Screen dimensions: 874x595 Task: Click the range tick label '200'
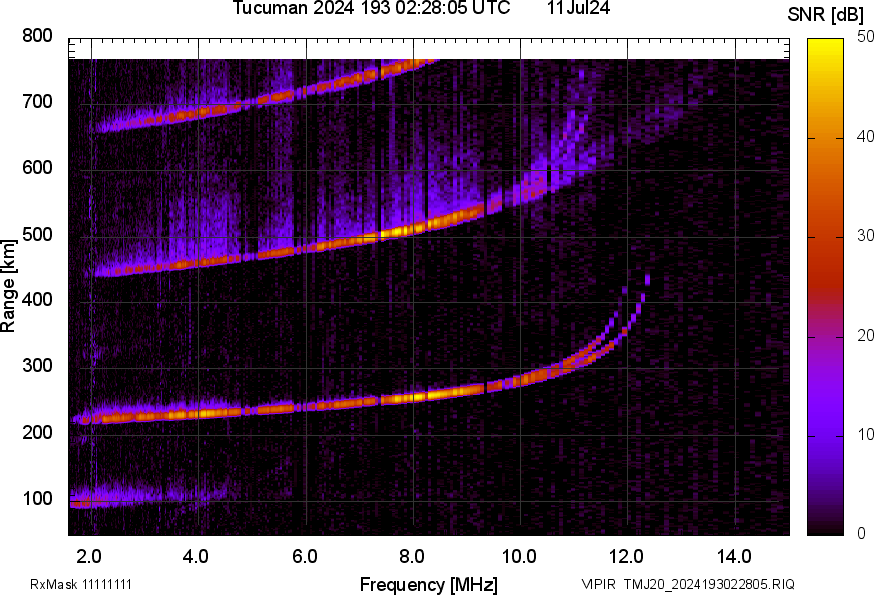pos(37,432)
